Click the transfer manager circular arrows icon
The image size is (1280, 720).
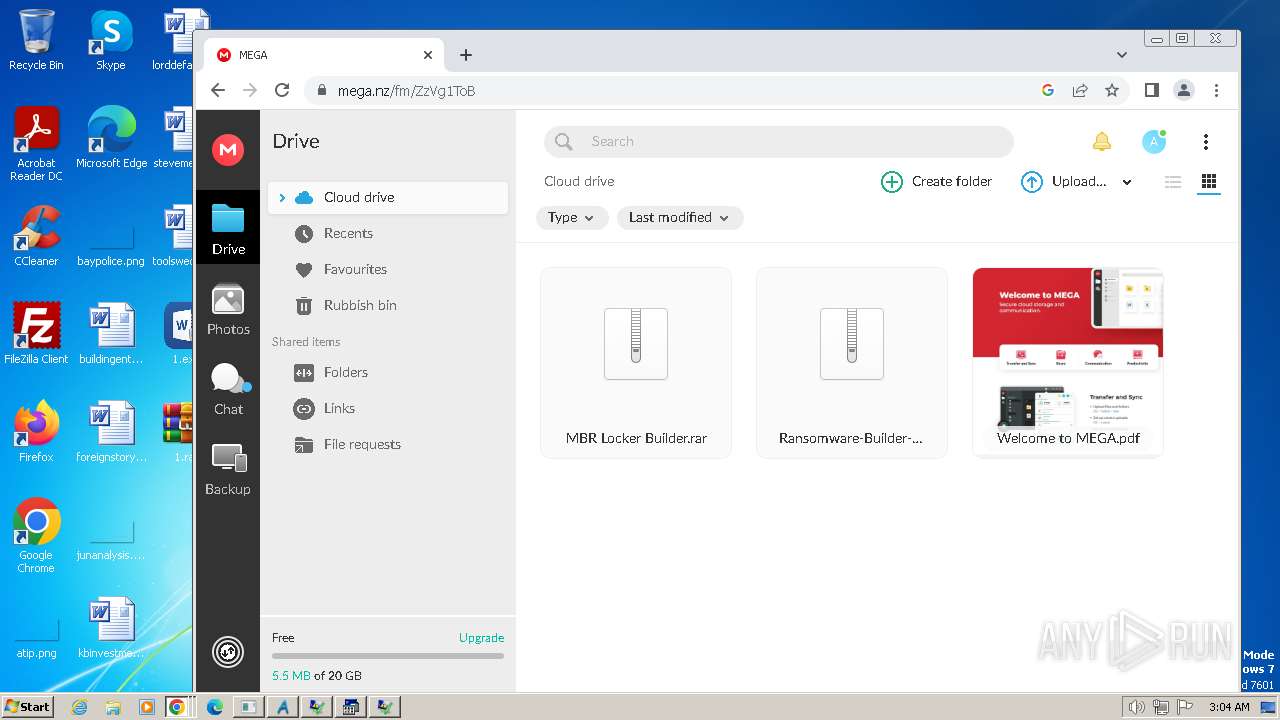click(228, 652)
